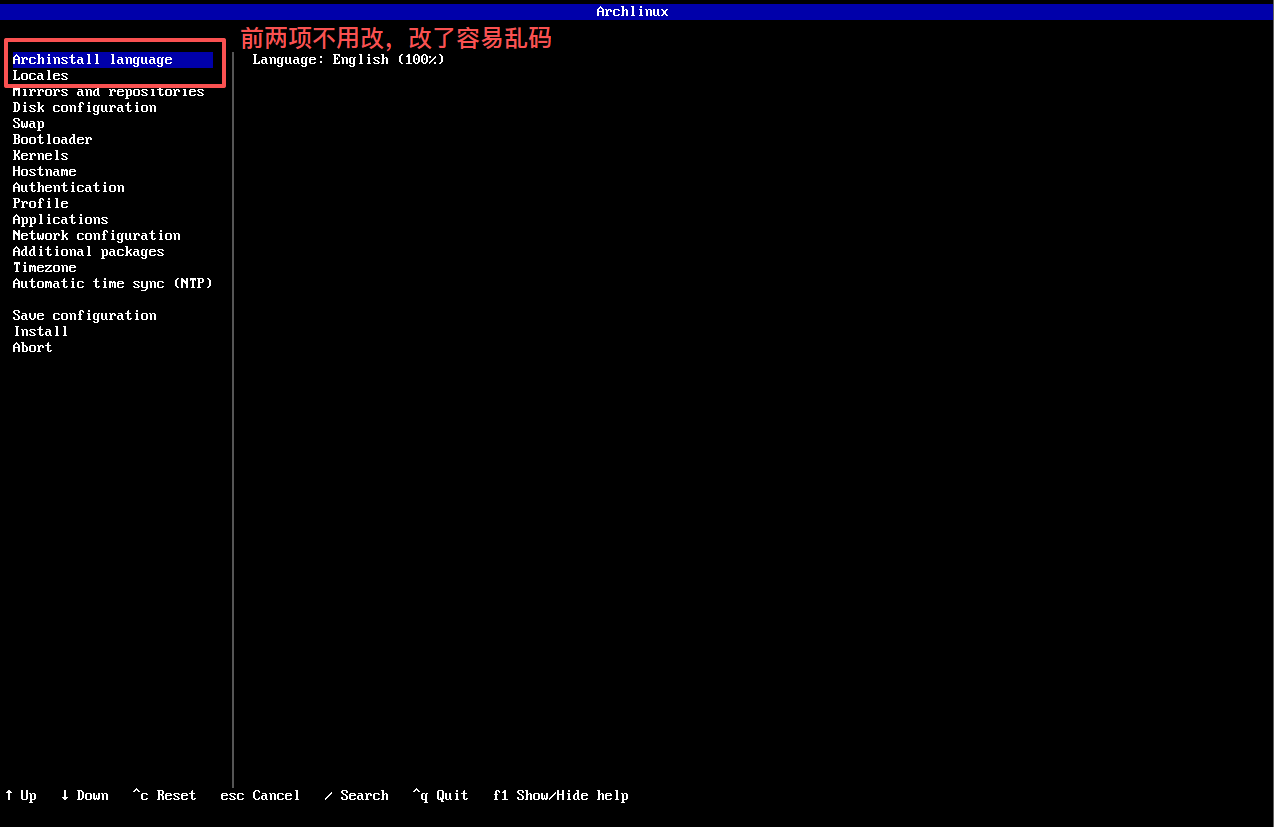The image size is (1274, 827).
Task: Open Mirrors and repositories option
Action: (x=108, y=92)
